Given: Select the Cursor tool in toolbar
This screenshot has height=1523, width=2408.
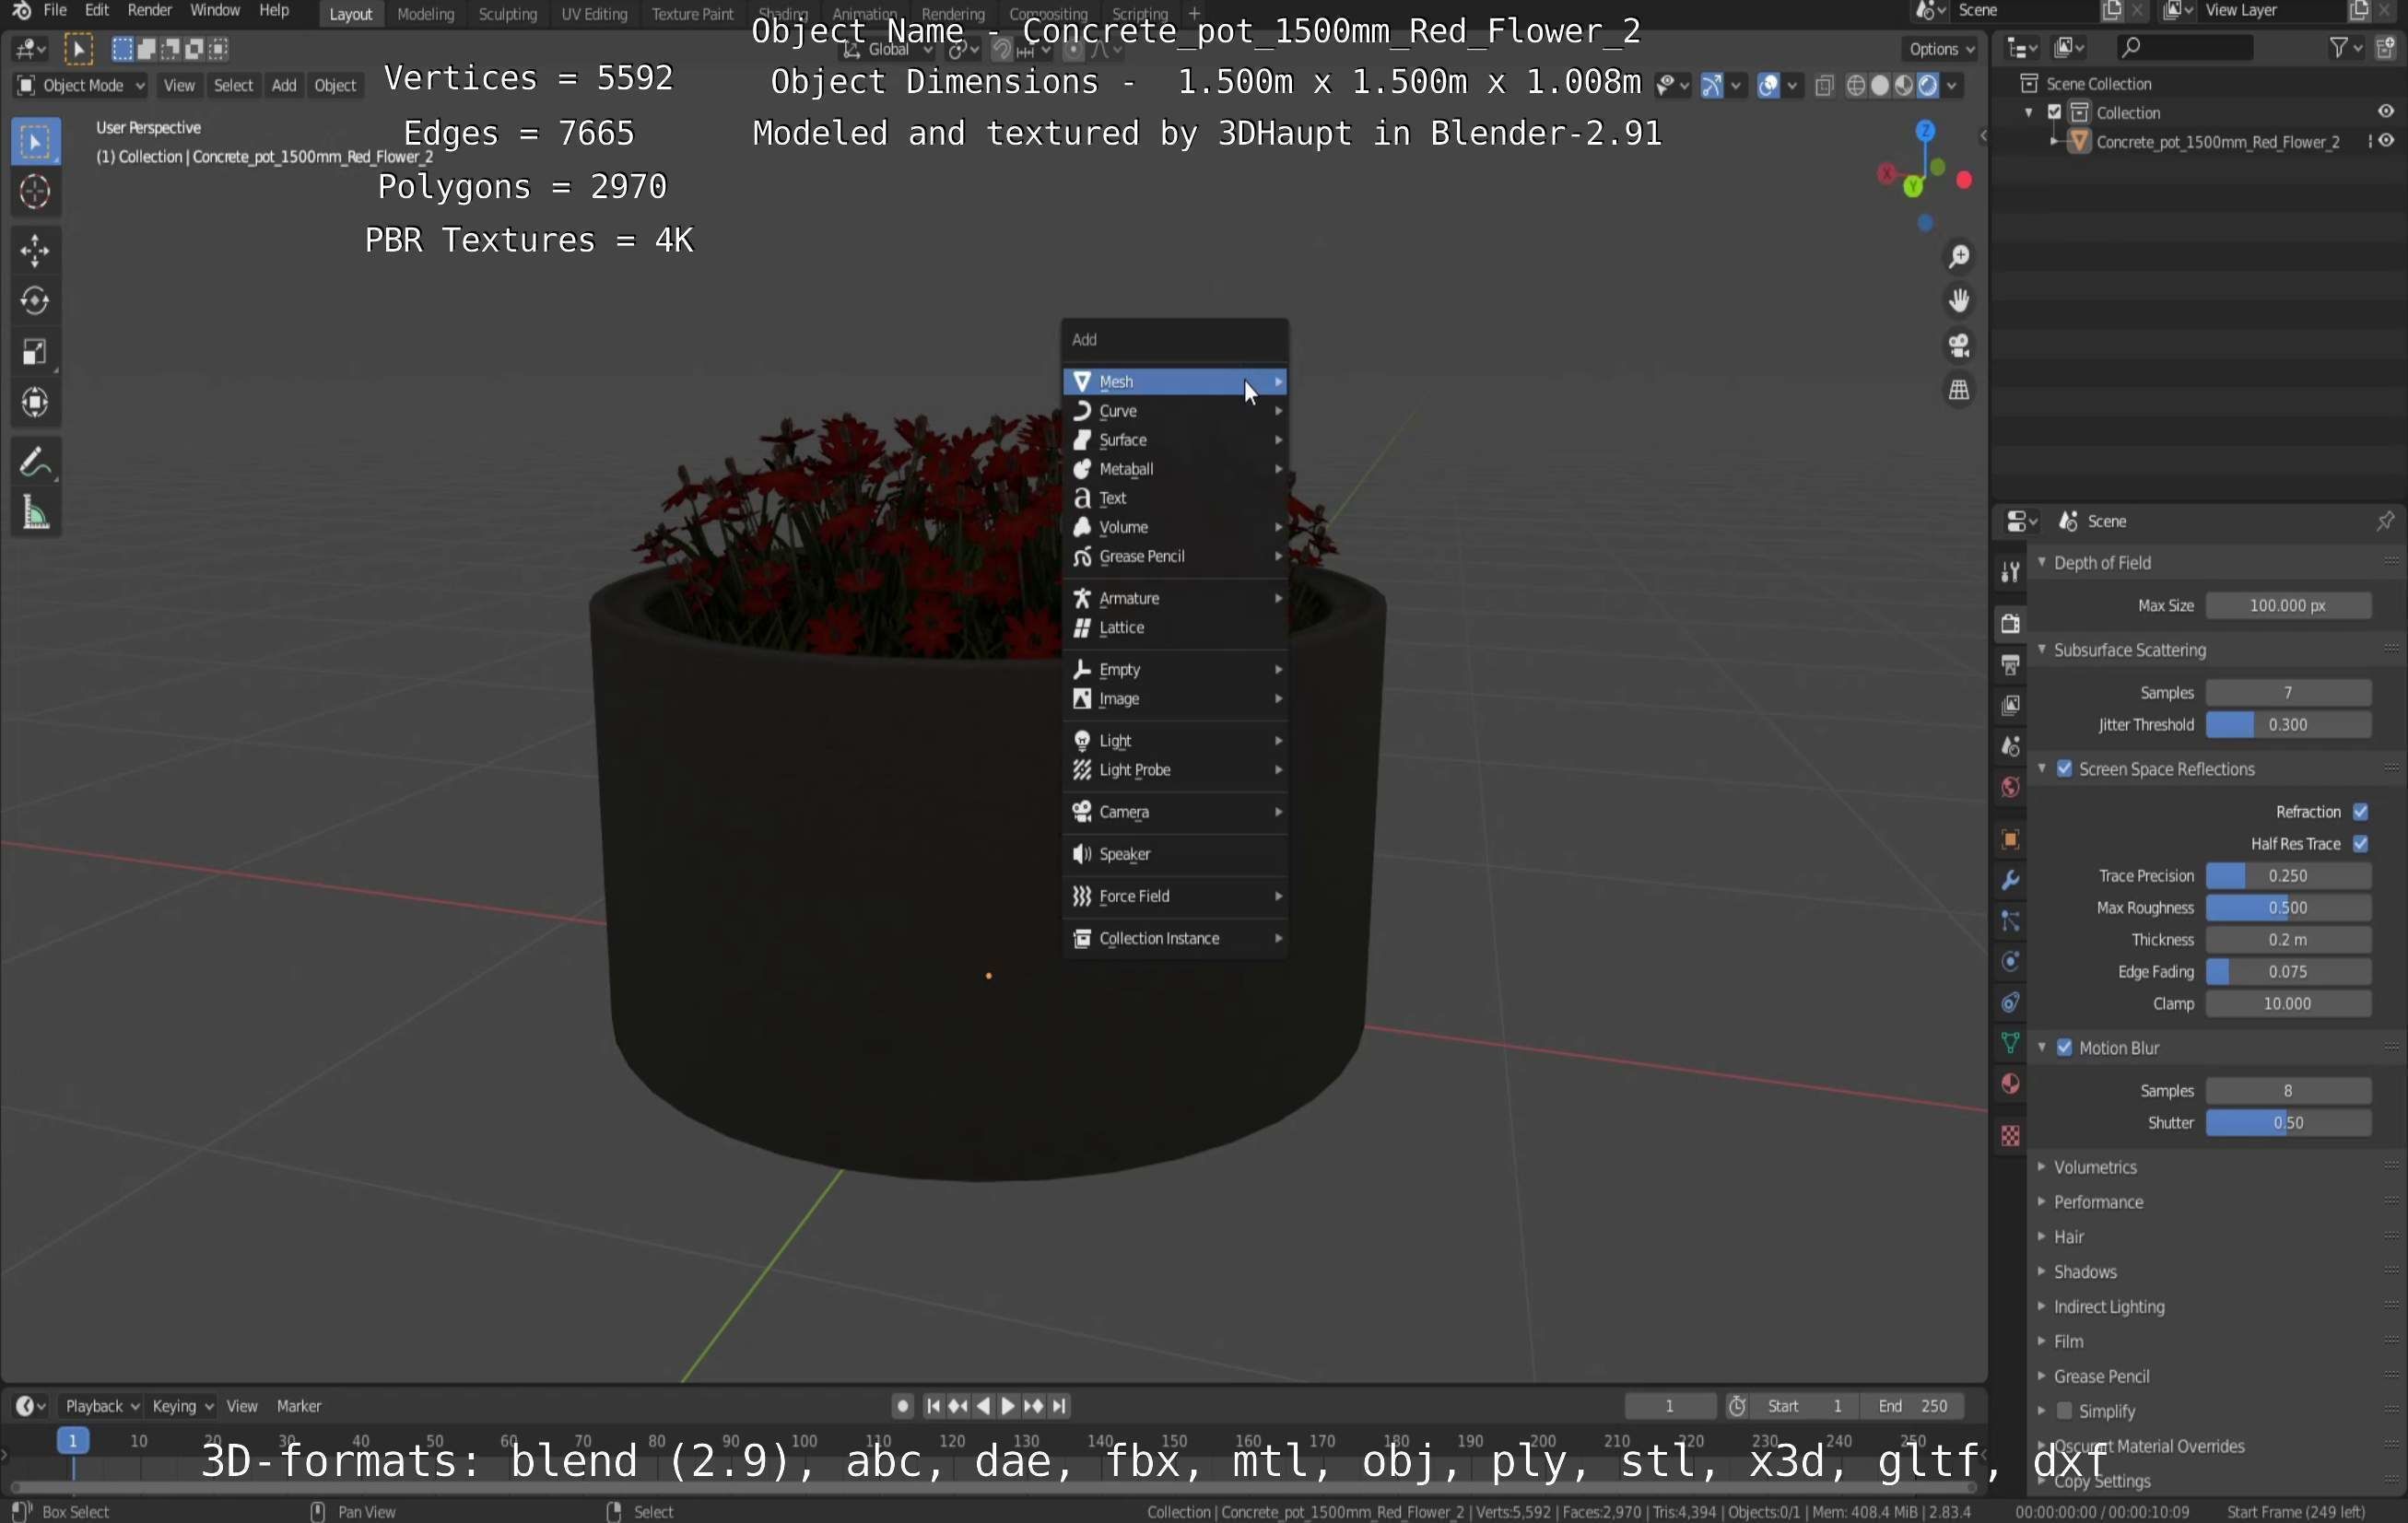Looking at the screenshot, I should tap(35, 192).
